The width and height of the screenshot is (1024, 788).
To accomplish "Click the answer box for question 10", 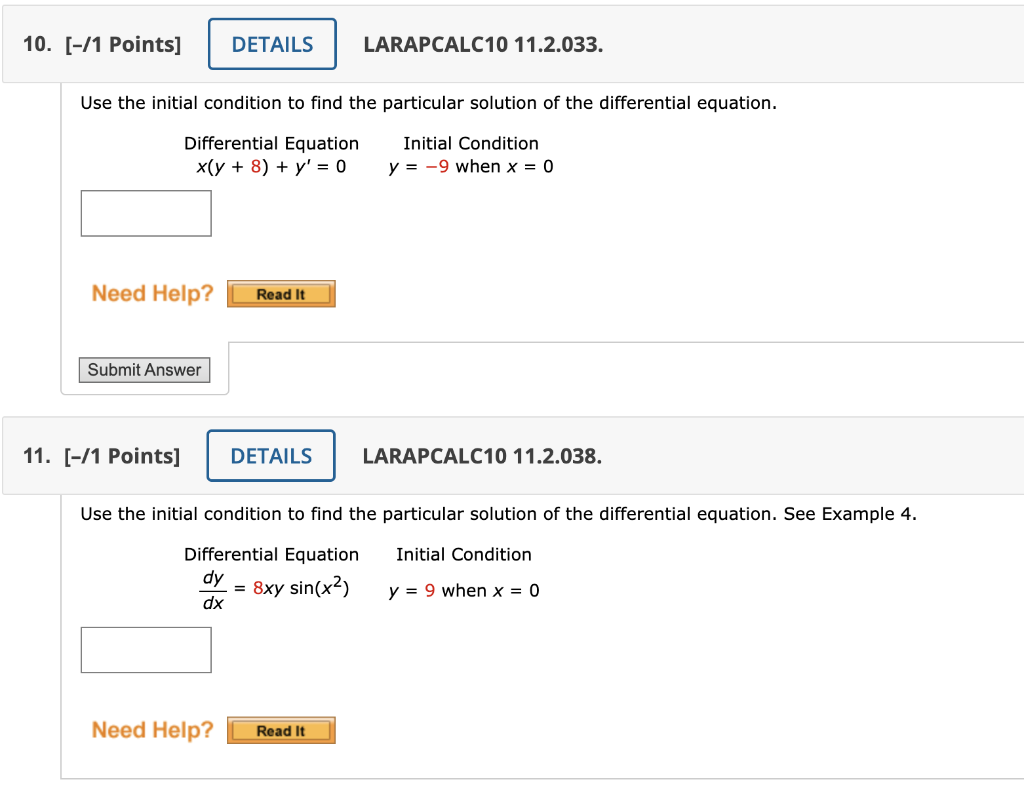I will (146, 213).
